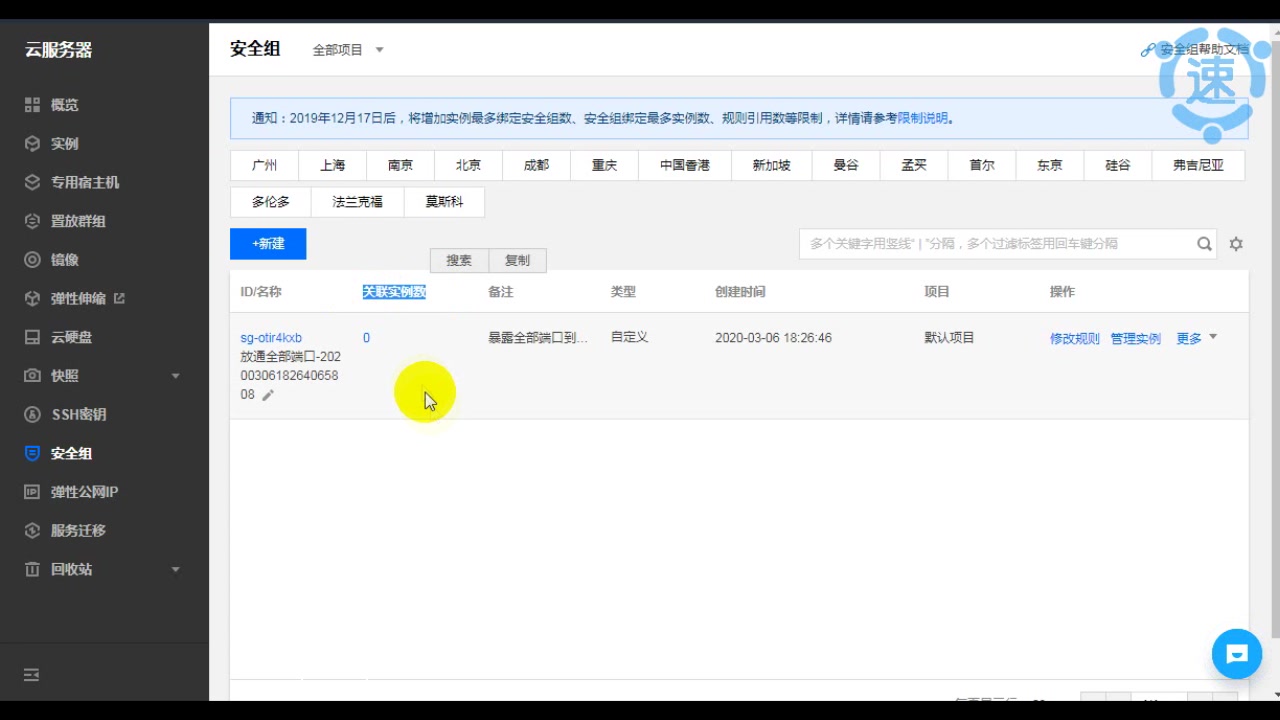1280x720 pixels.
Task: Select 置放群组 placement groups
Action: [78, 221]
